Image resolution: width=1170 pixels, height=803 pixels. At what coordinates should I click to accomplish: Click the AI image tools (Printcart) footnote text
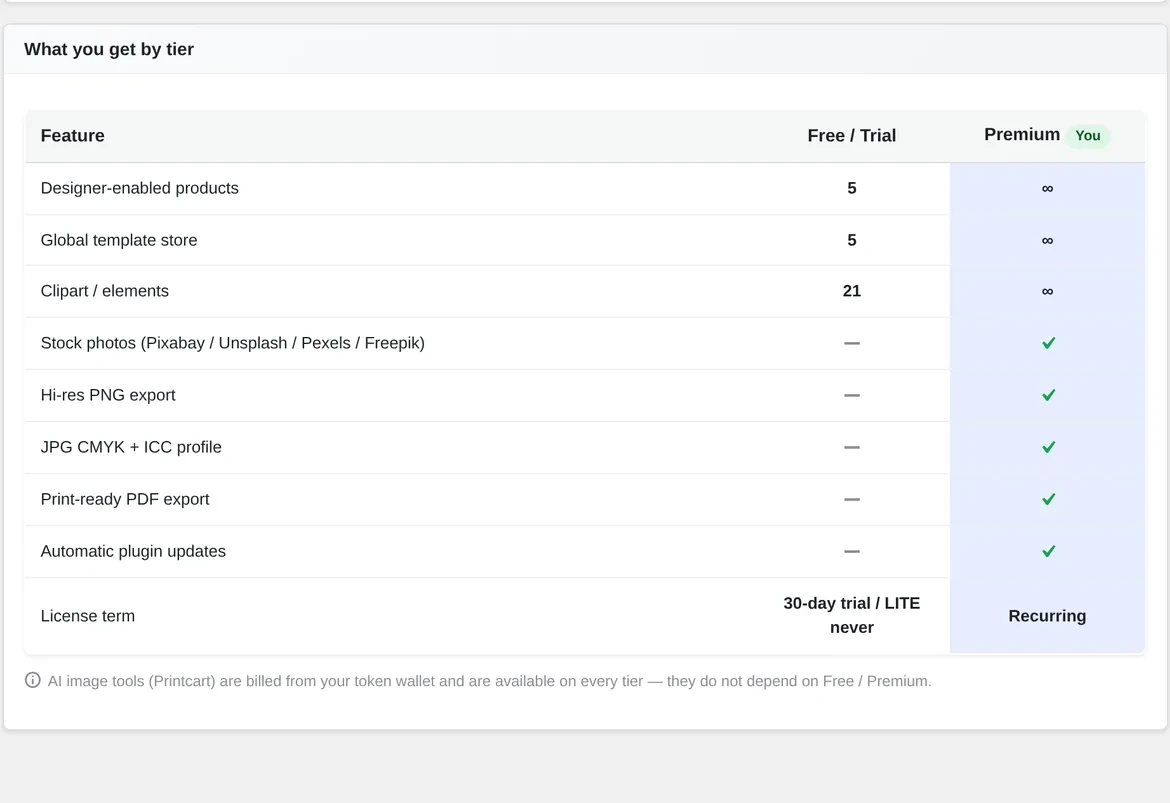click(x=489, y=681)
